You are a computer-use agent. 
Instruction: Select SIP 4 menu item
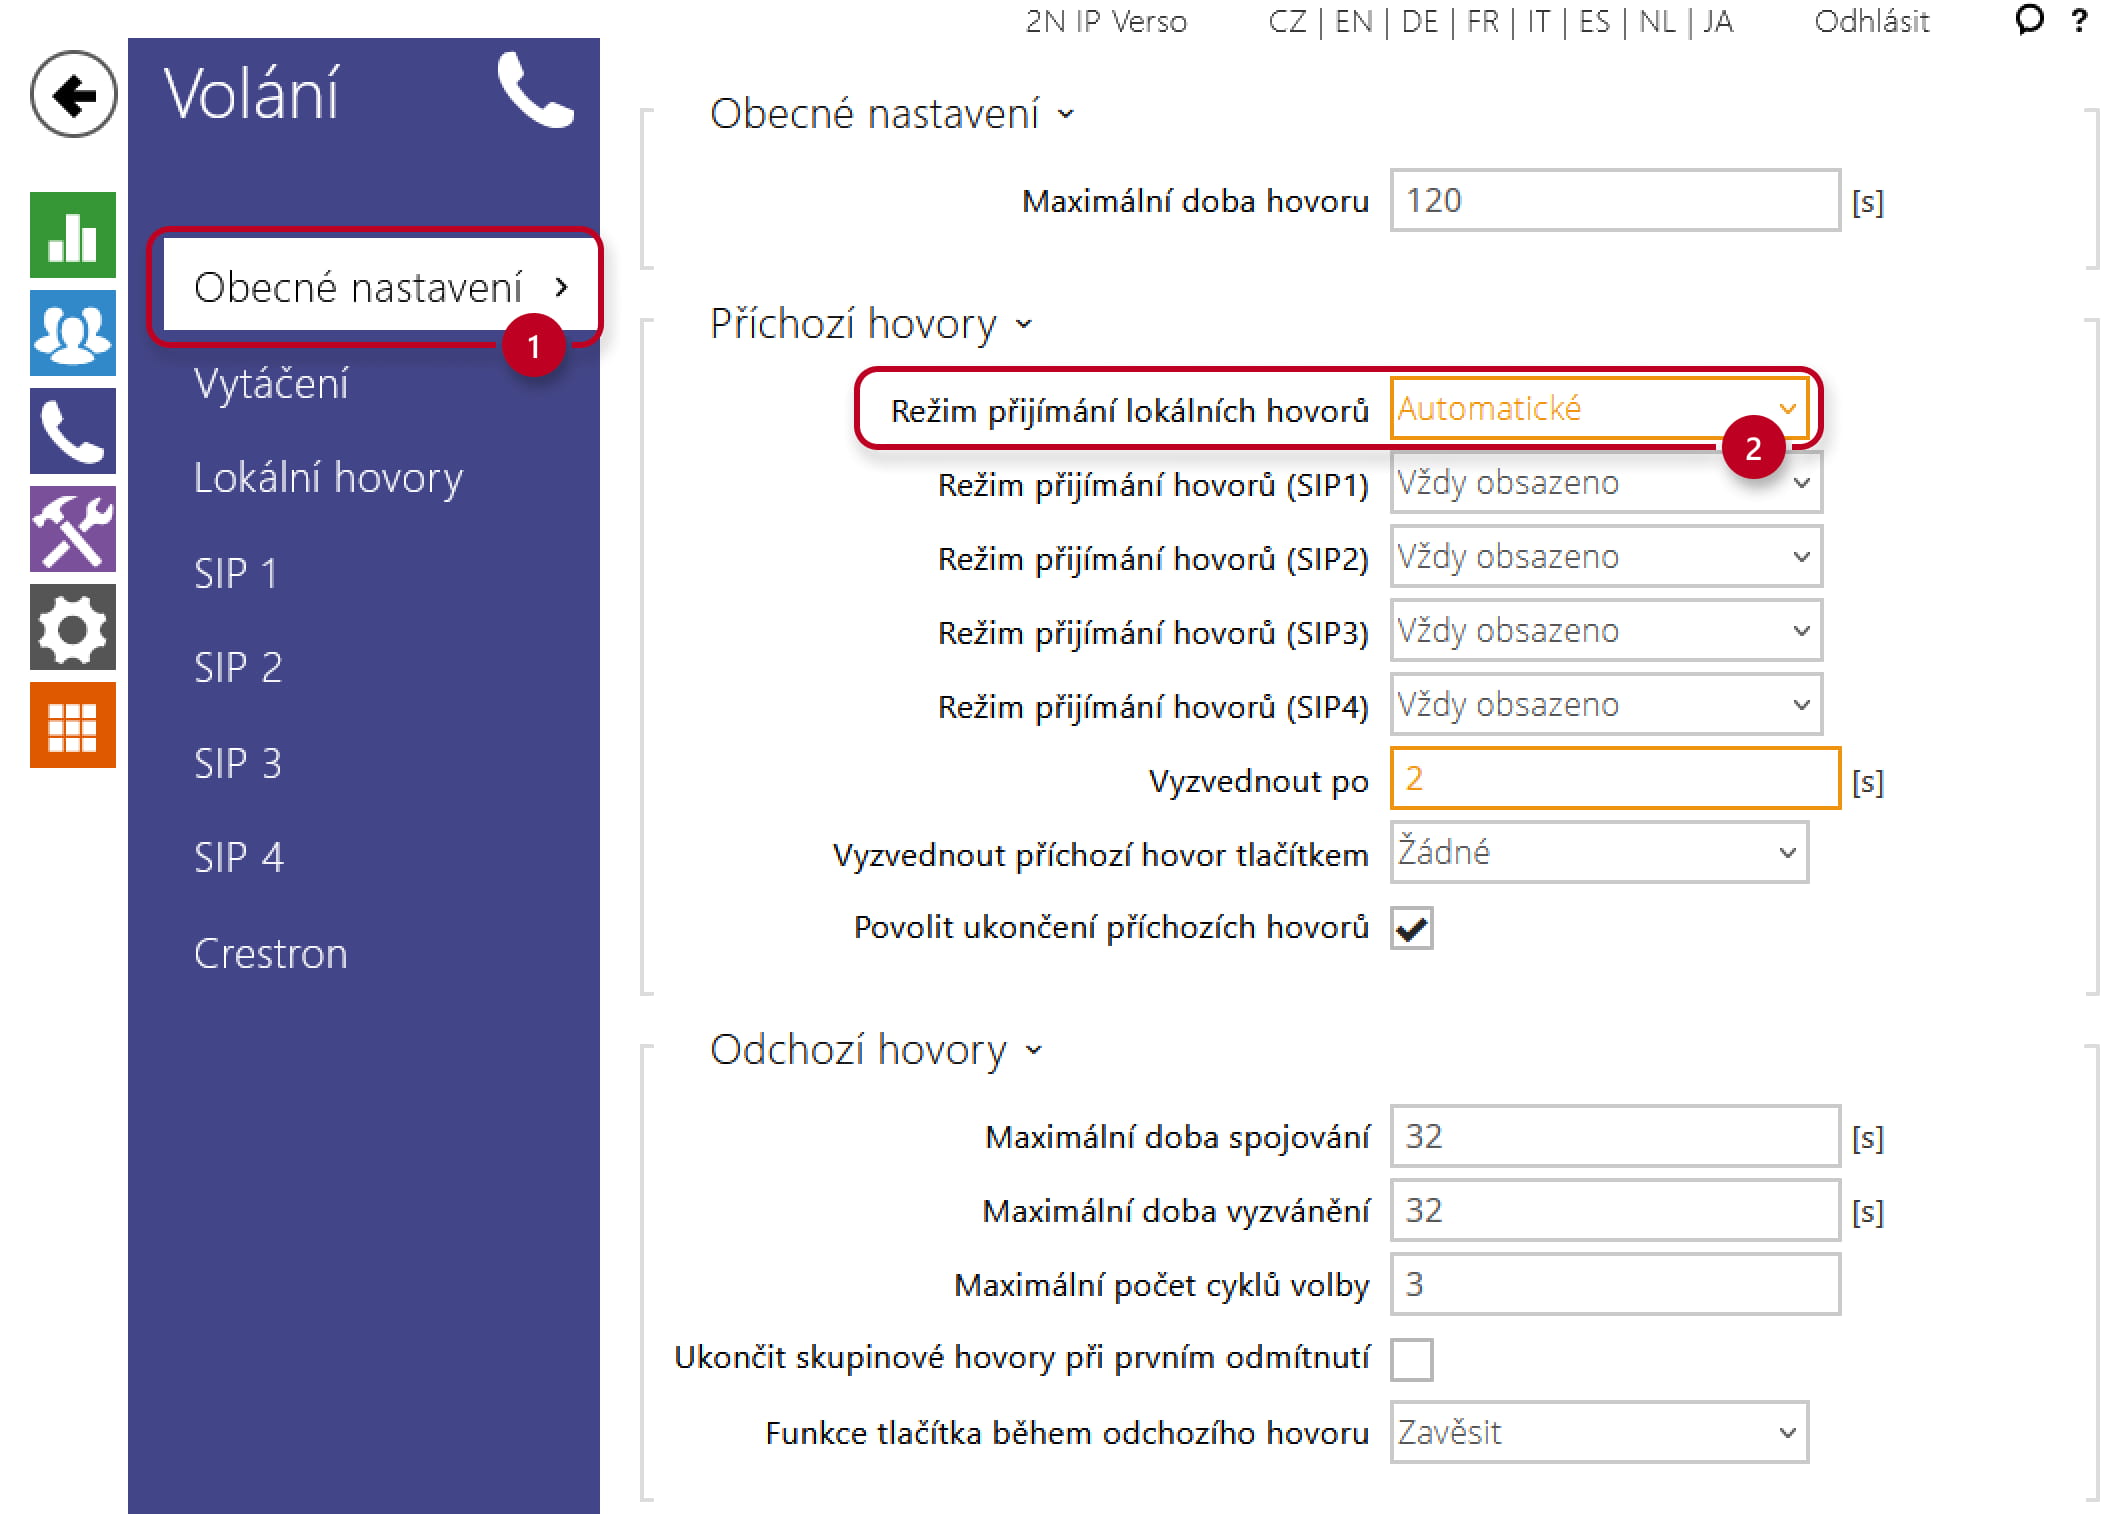click(239, 857)
